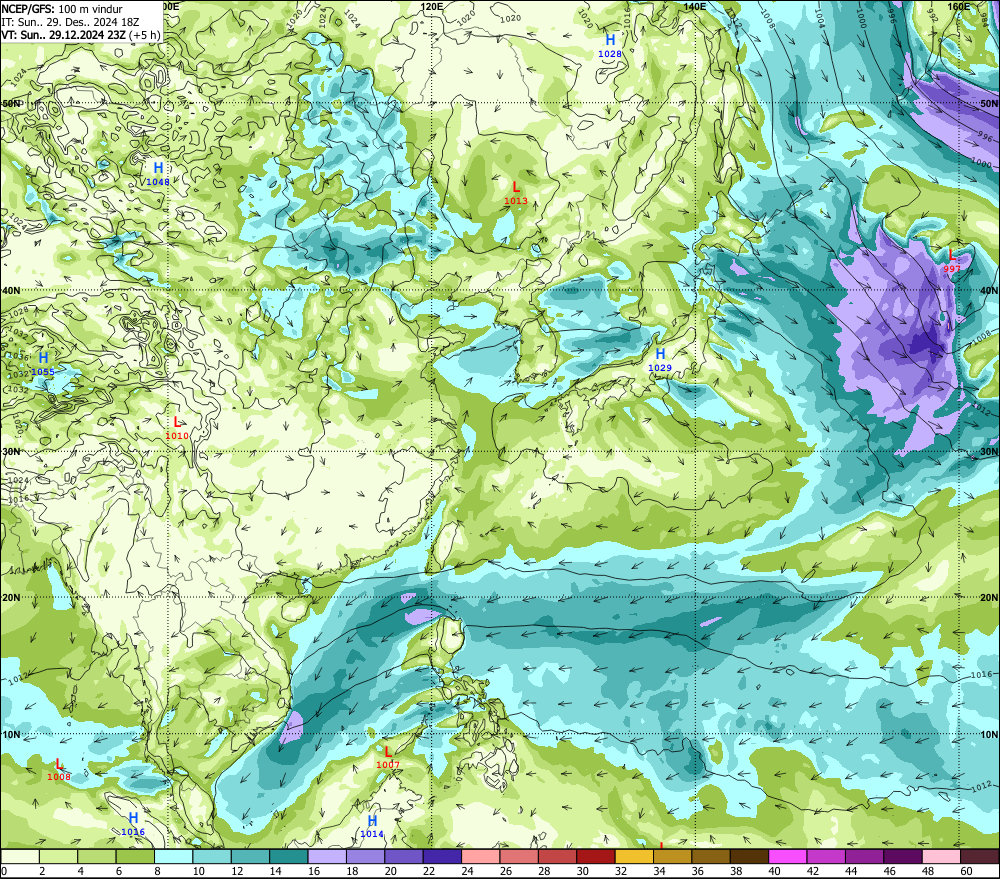Click the bright magenta 40–42 legend swatch
This screenshot has height=879, width=1000.
pyautogui.click(x=788, y=856)
